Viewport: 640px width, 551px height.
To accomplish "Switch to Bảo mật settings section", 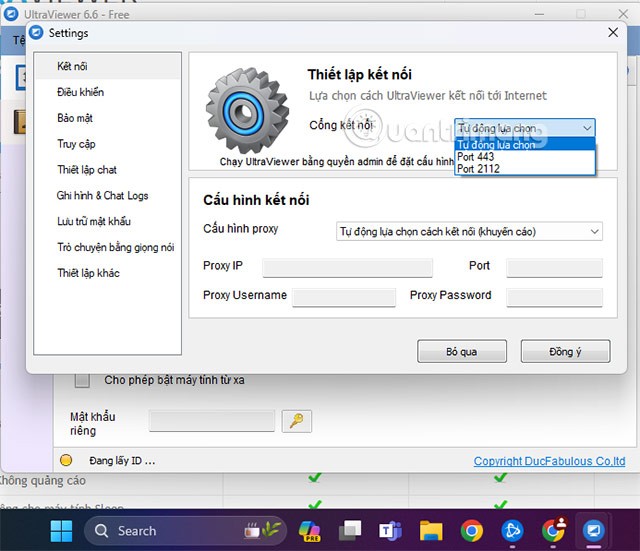I will pos(75,118).
